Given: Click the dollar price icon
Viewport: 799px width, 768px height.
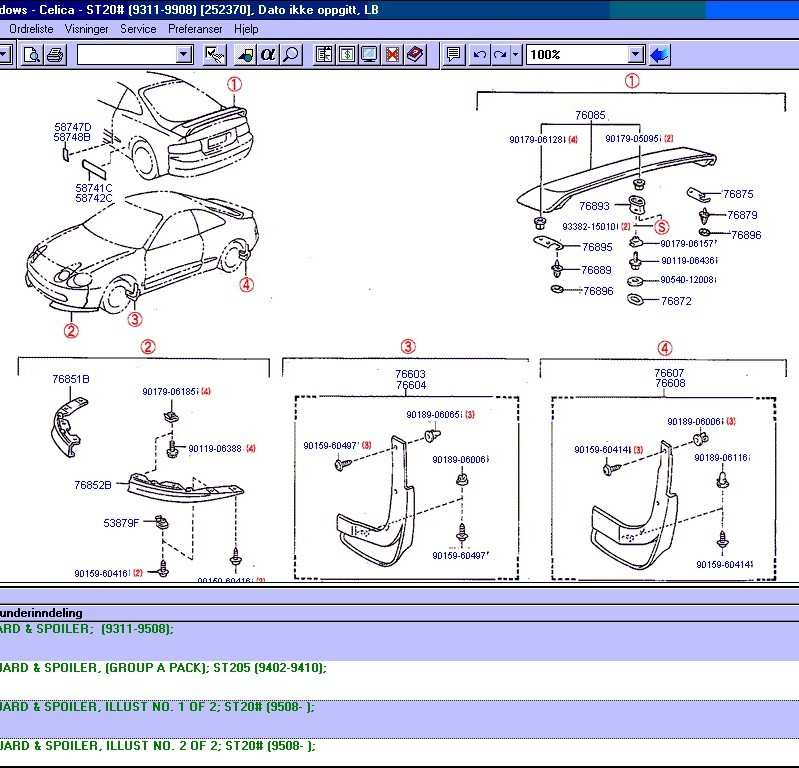Looking at the screenshot, I should pos(347,55).
